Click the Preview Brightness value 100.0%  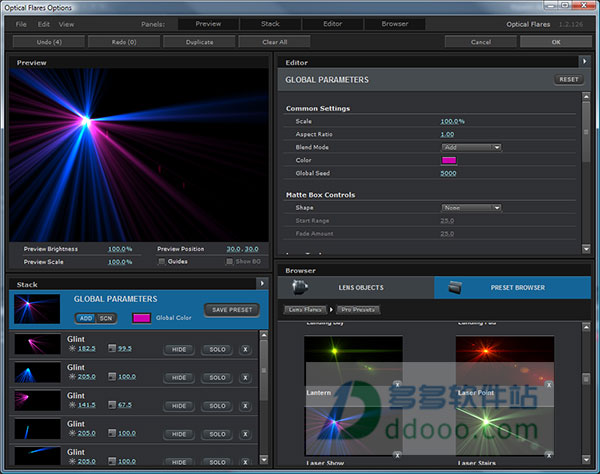[120, 249]
